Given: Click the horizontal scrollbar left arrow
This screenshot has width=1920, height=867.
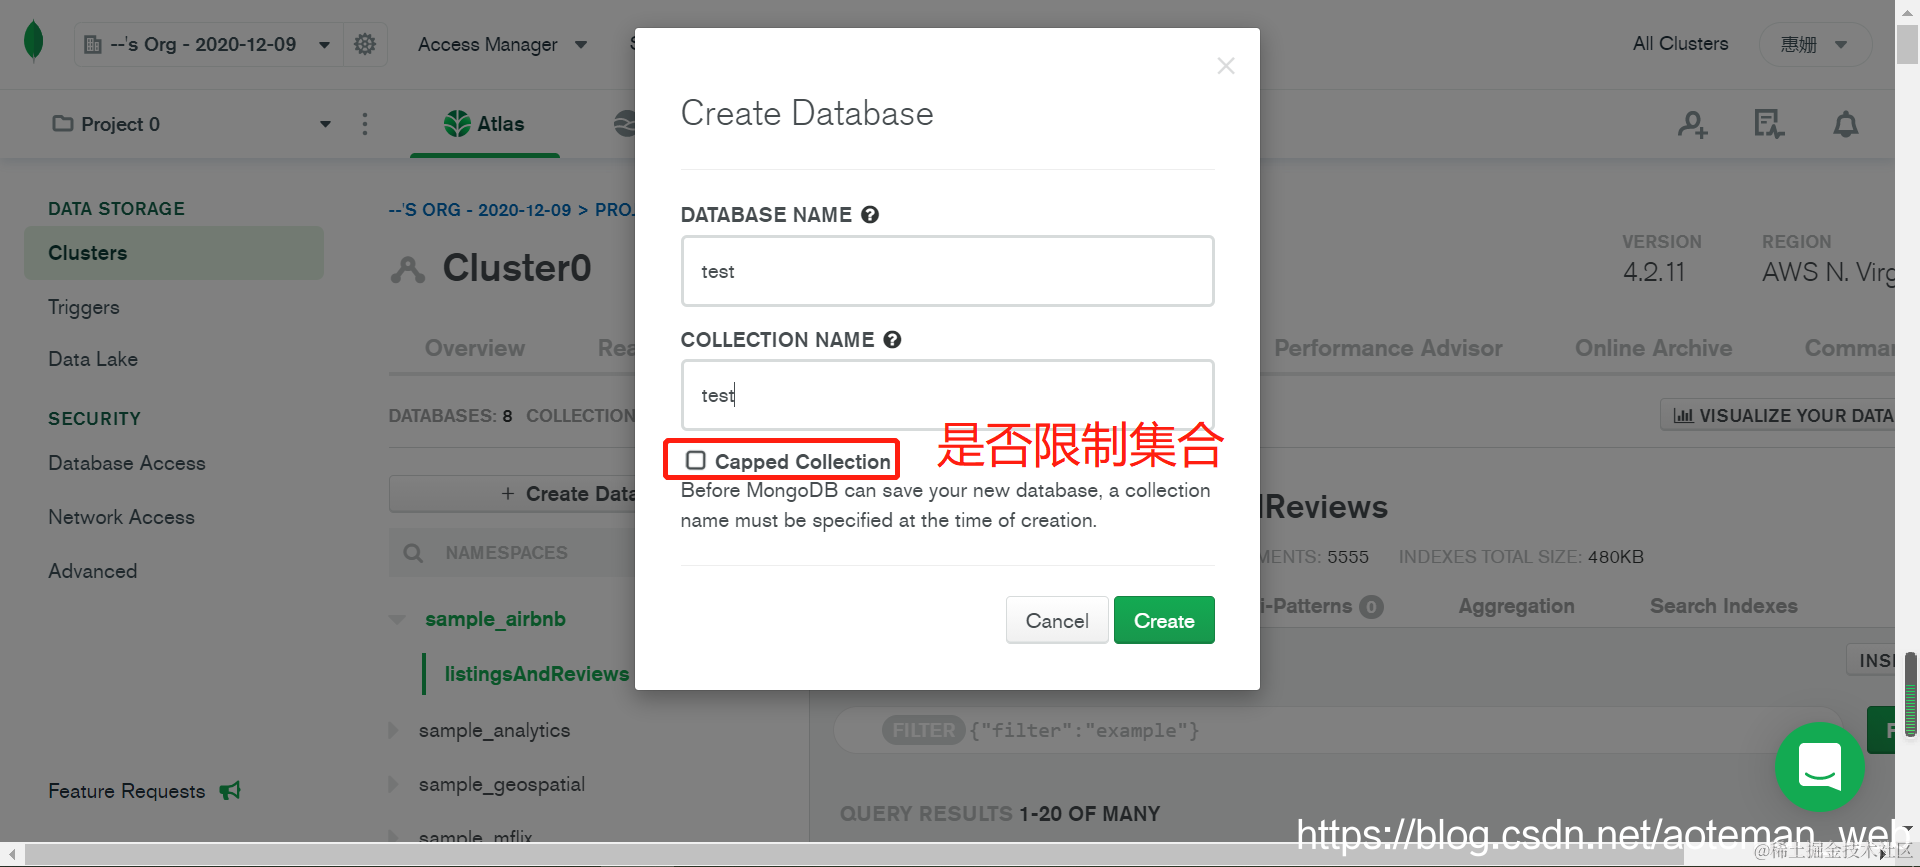Looking at the screenshot, I should tap(11, 855).
